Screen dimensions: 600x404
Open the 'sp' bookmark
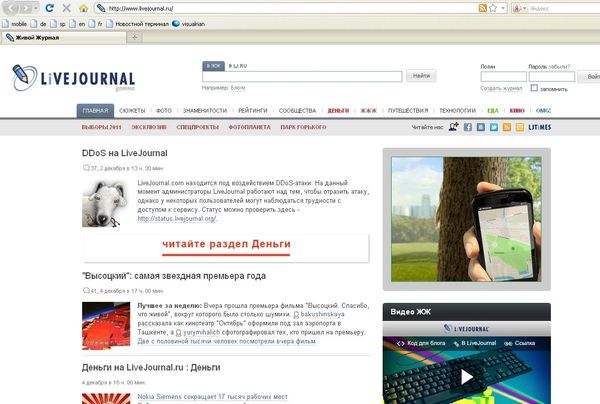click(x=58, y=24)
